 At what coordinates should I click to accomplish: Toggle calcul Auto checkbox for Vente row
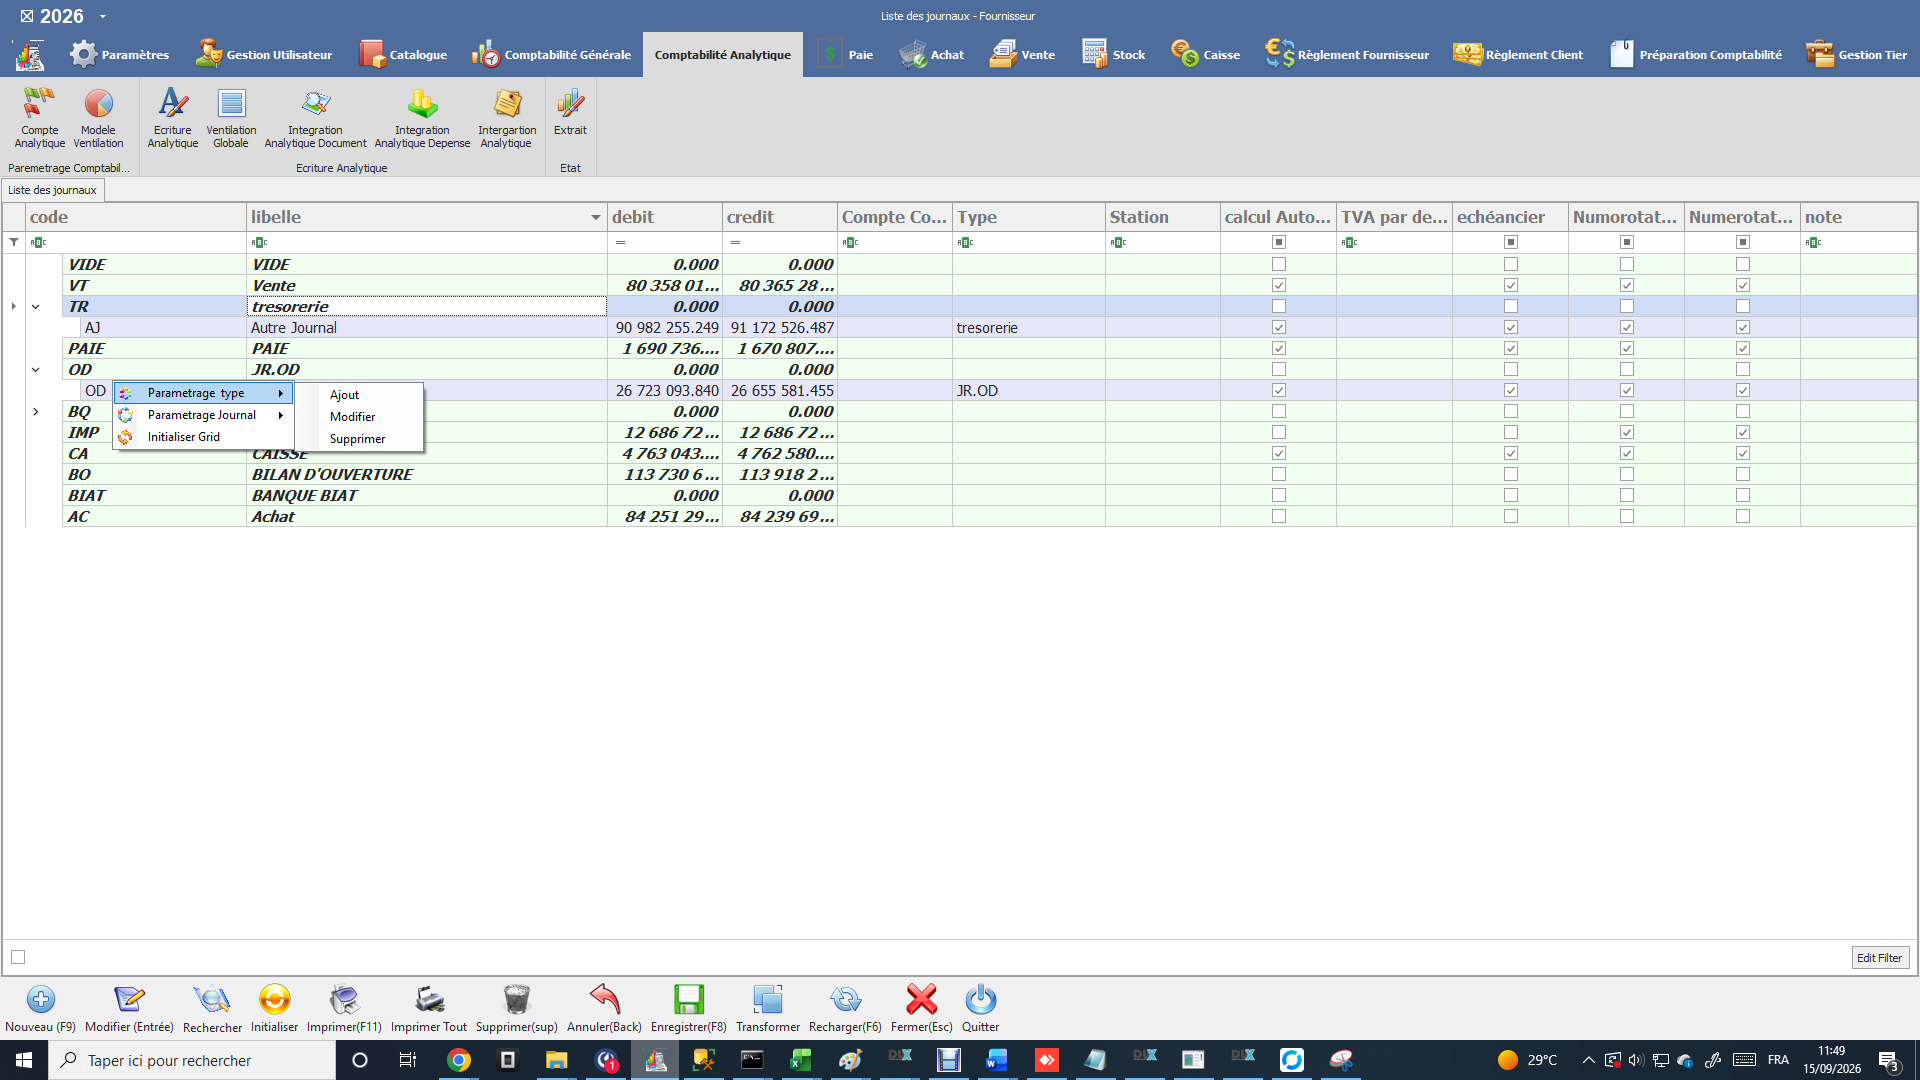[1278, 285]
